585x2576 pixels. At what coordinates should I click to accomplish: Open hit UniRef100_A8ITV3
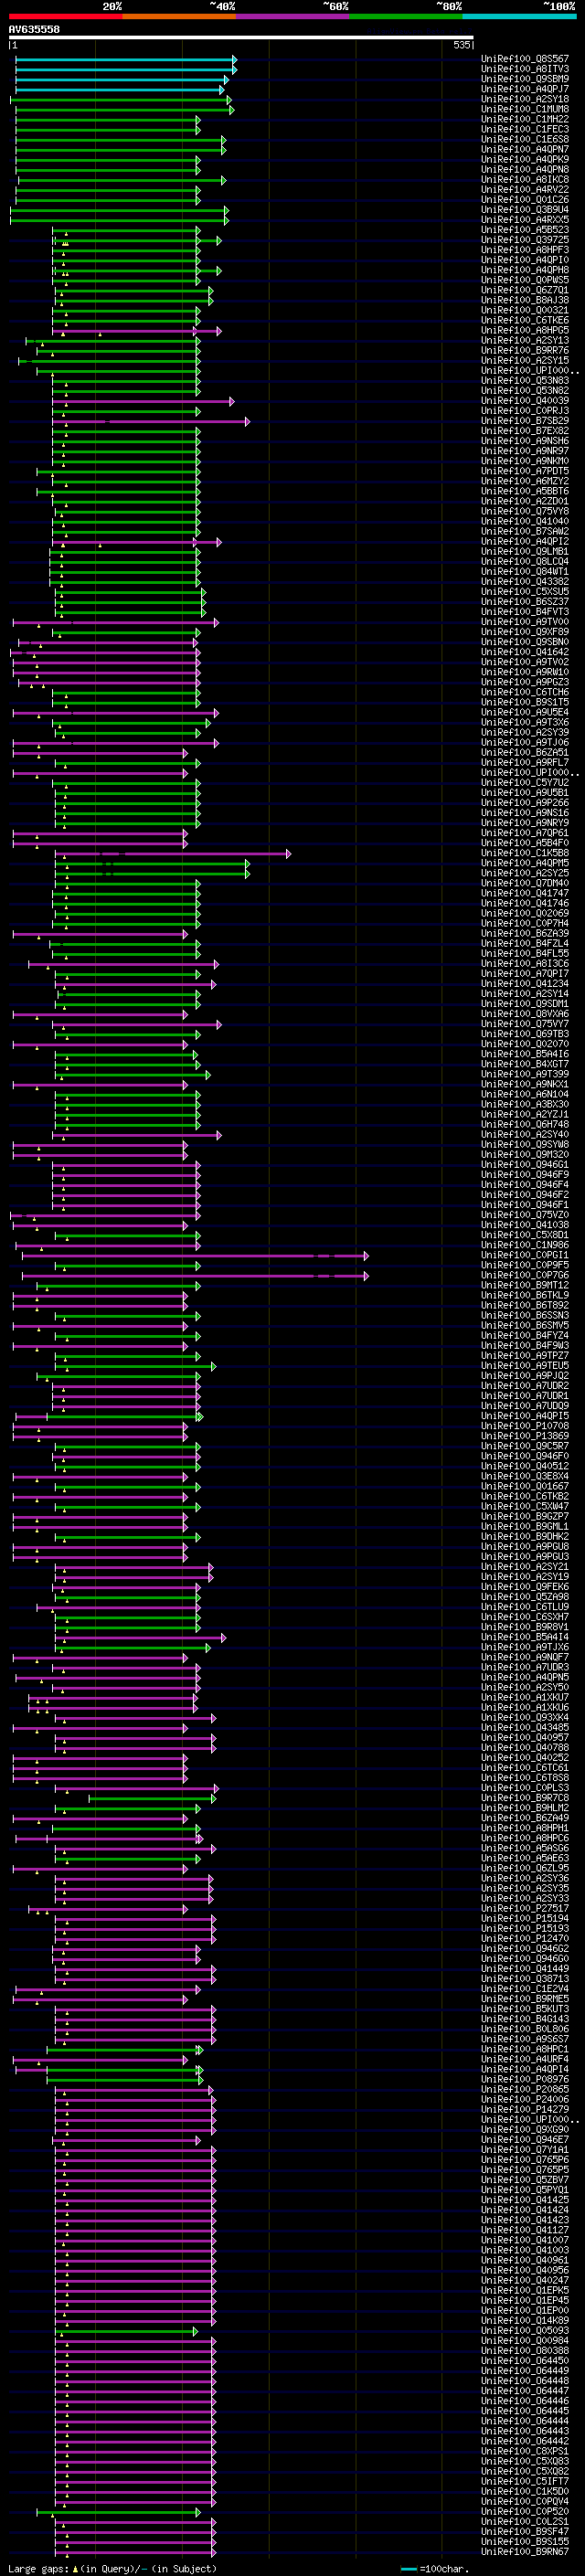click(525, 69)
